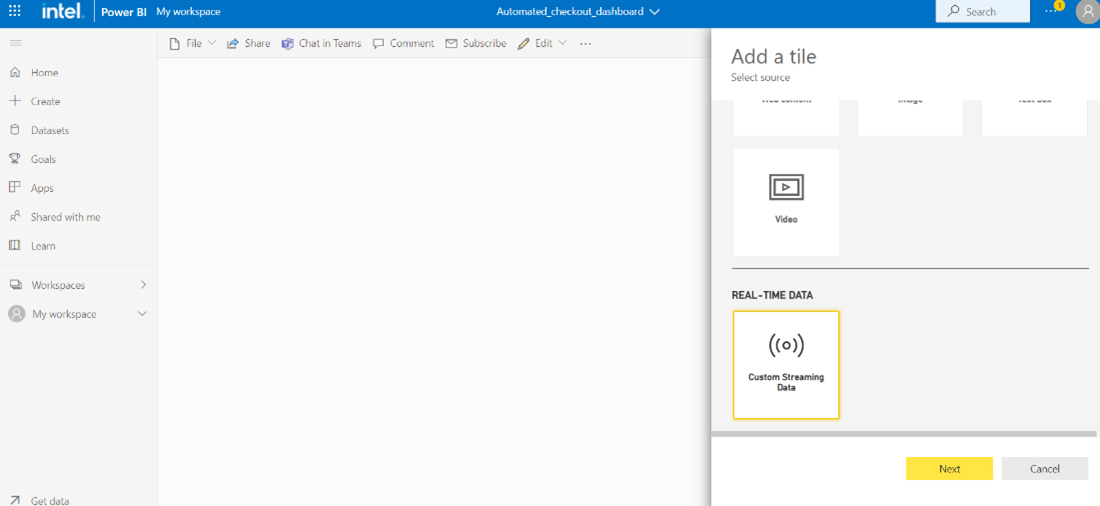
Task: Click the Teams logo icon
Action: tap(287, 44)
